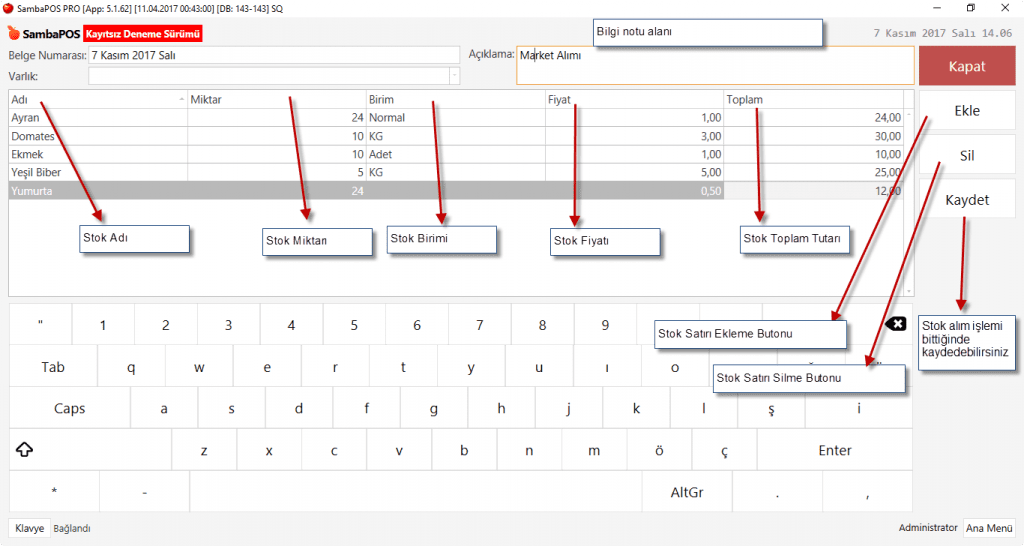Click the Kapat red button
1024x546 pixels.
(966, 66)
